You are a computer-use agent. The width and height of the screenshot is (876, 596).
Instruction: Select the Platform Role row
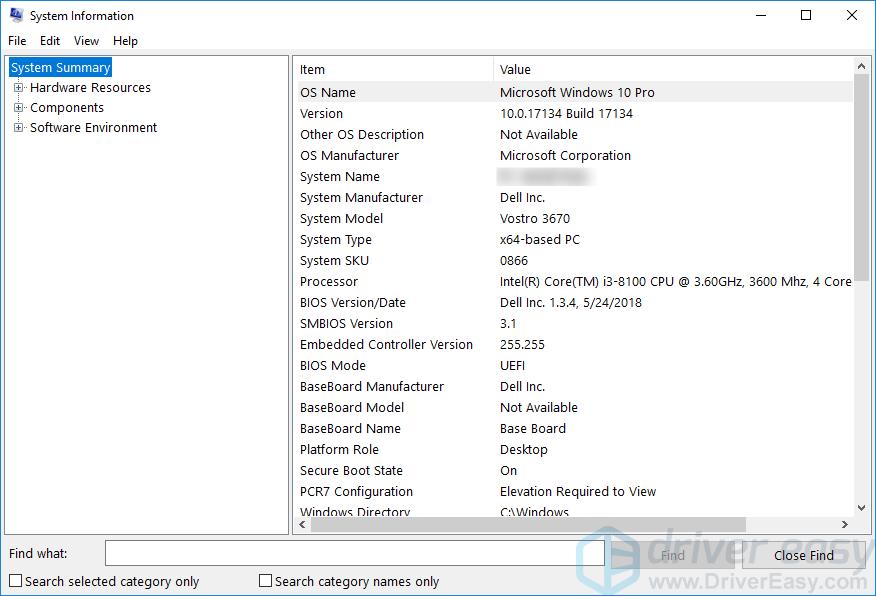[575, 450]
